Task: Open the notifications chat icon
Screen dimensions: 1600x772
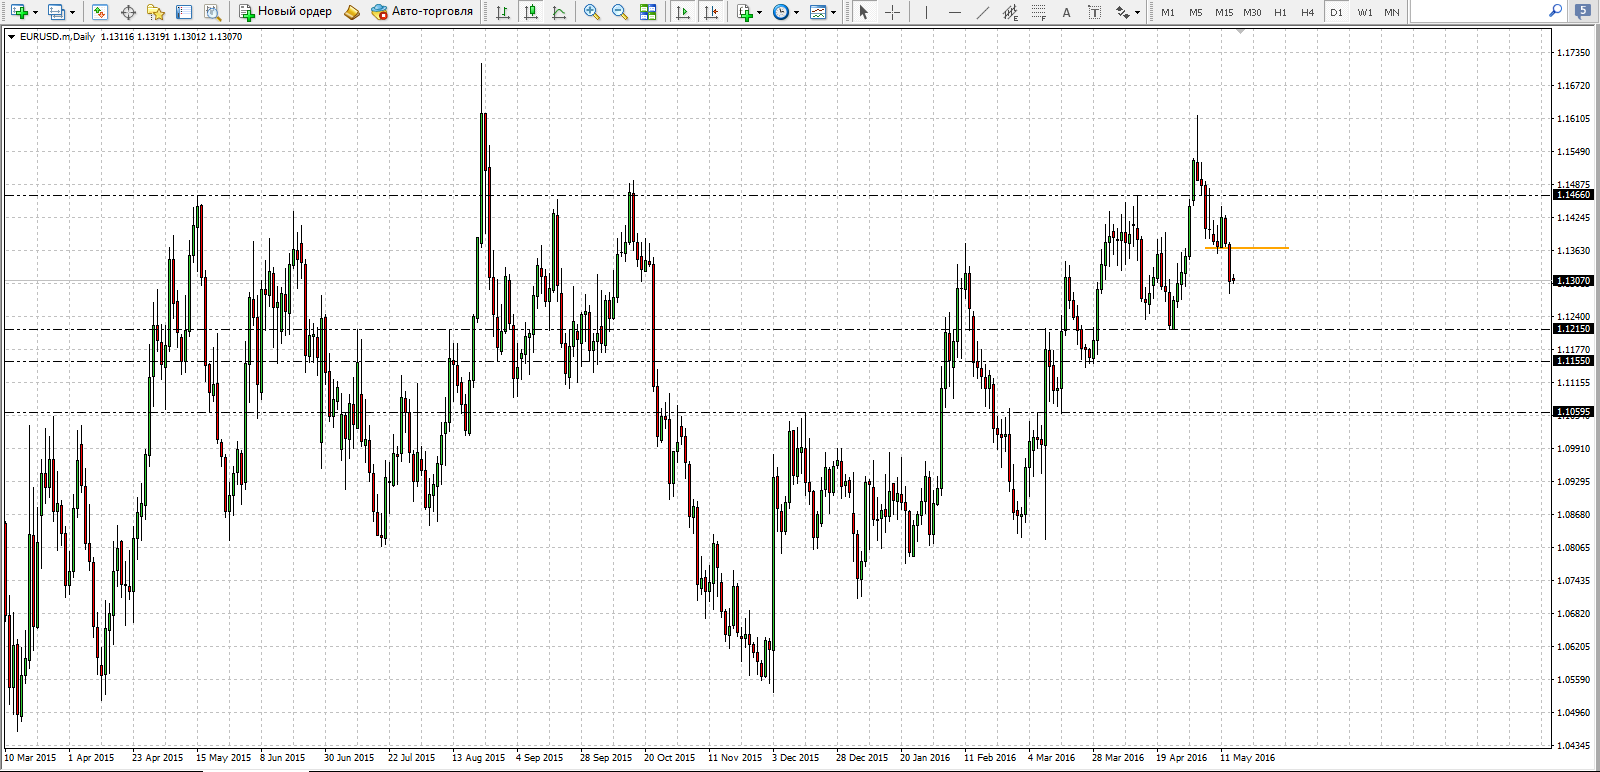Action: [x=1583, y=12]
